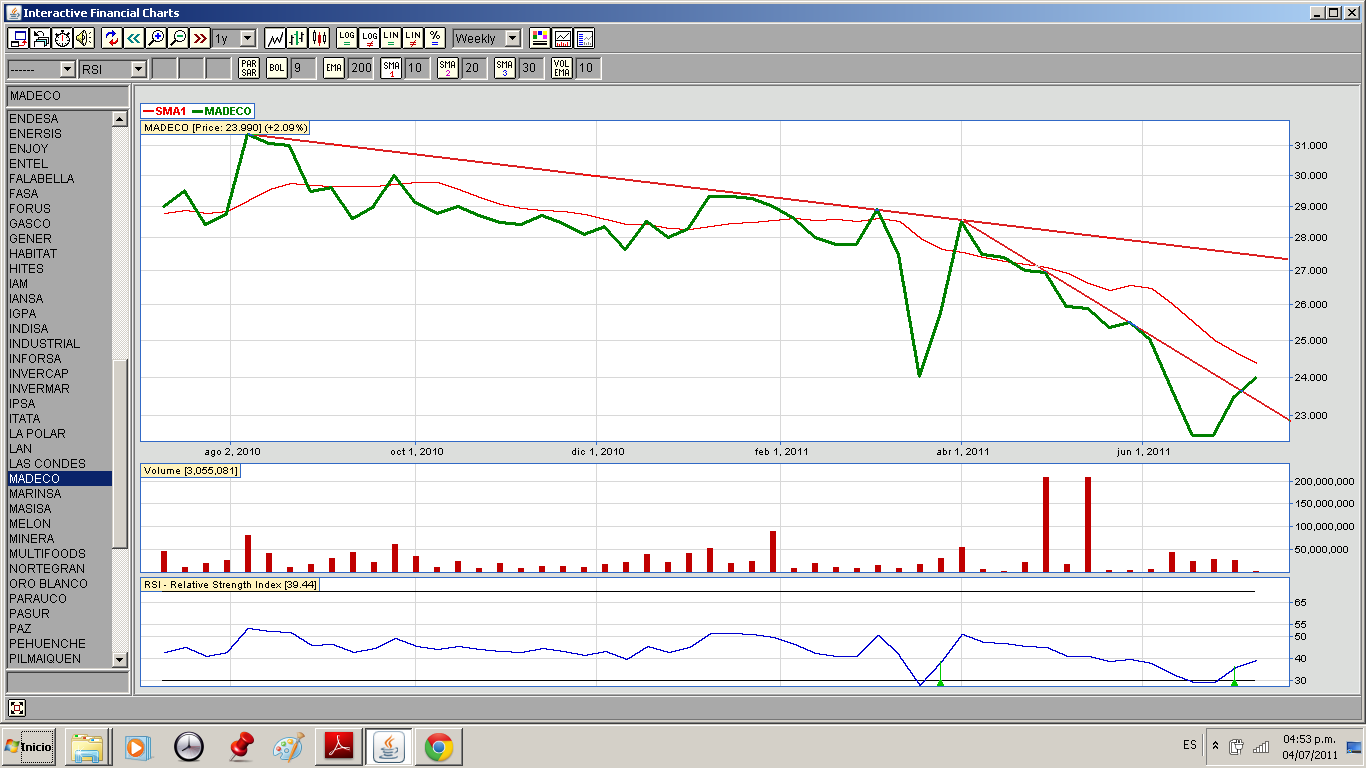Select ENTEL in the symbol list
1366x768 pixels.
(60, 164)
